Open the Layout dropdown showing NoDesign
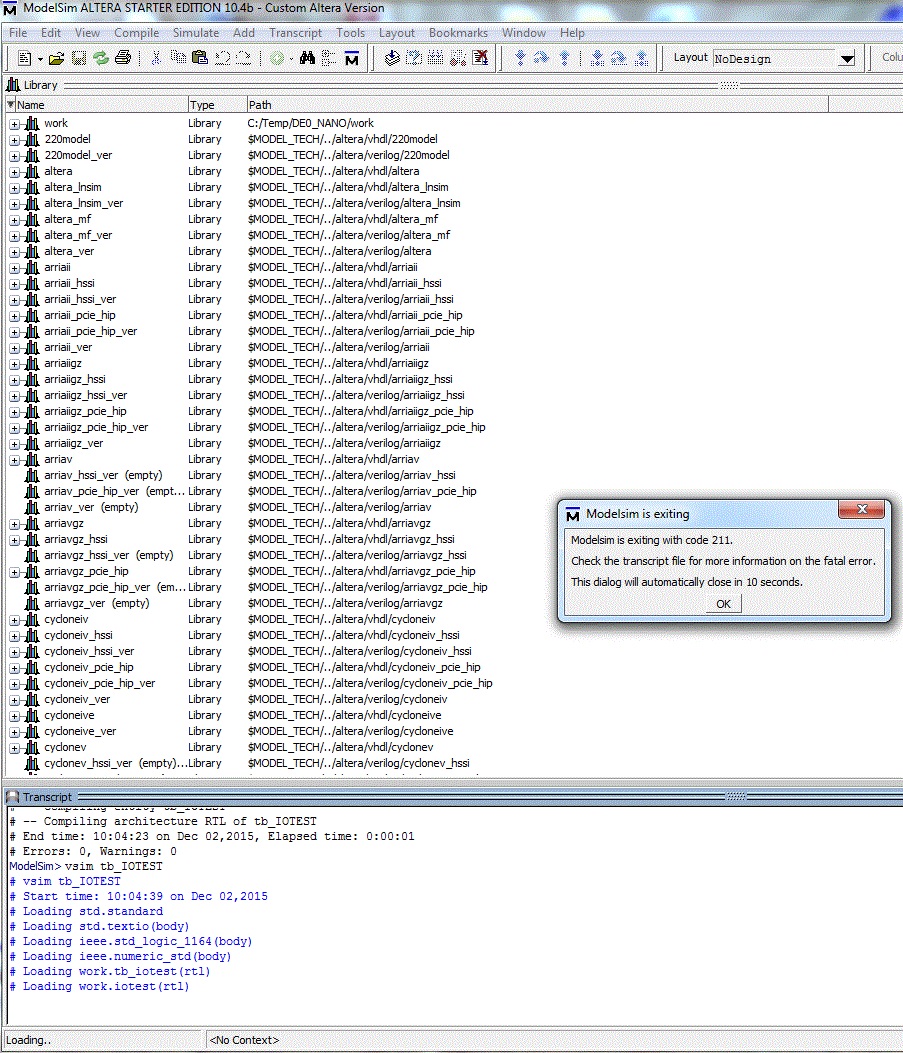 (846, 59)
